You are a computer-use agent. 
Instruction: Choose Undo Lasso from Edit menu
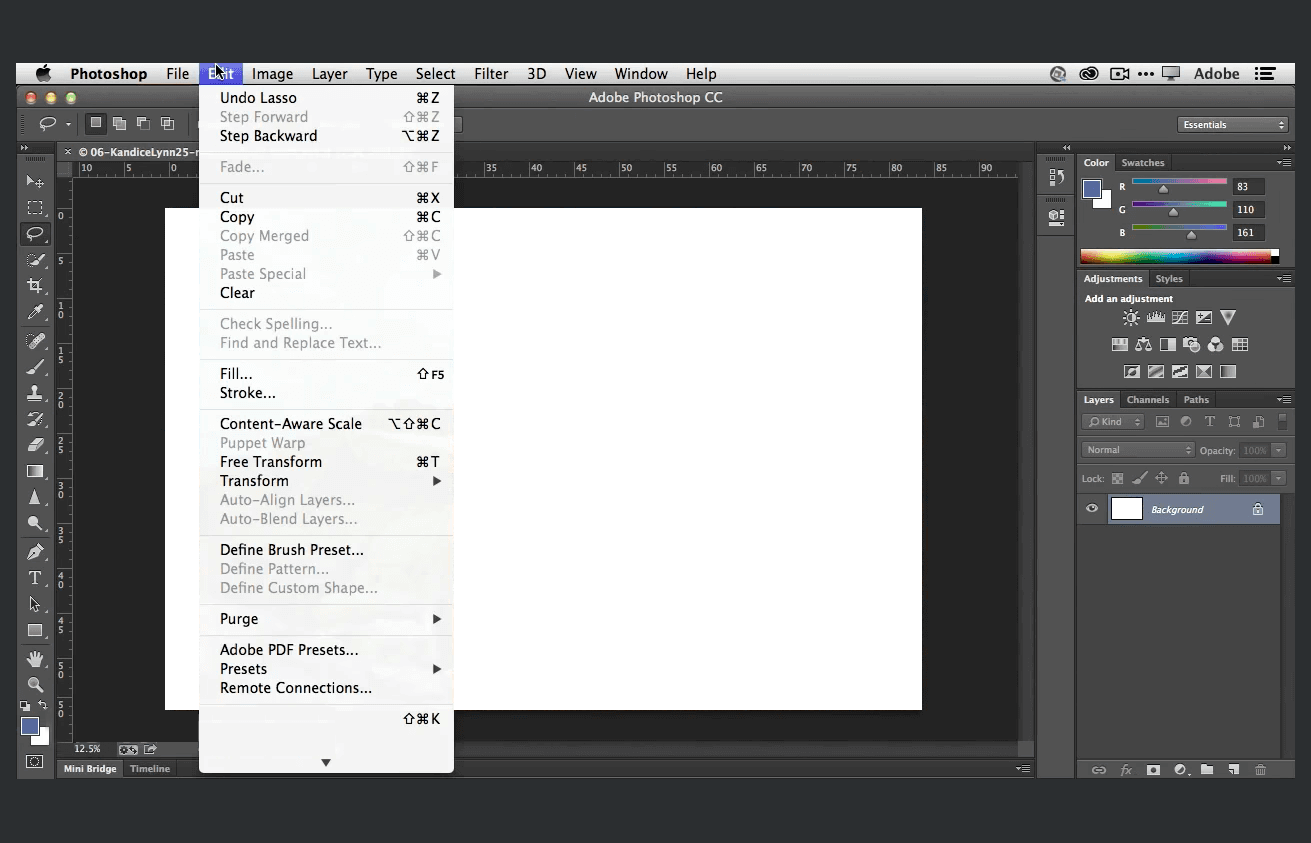tap(326, 98)
